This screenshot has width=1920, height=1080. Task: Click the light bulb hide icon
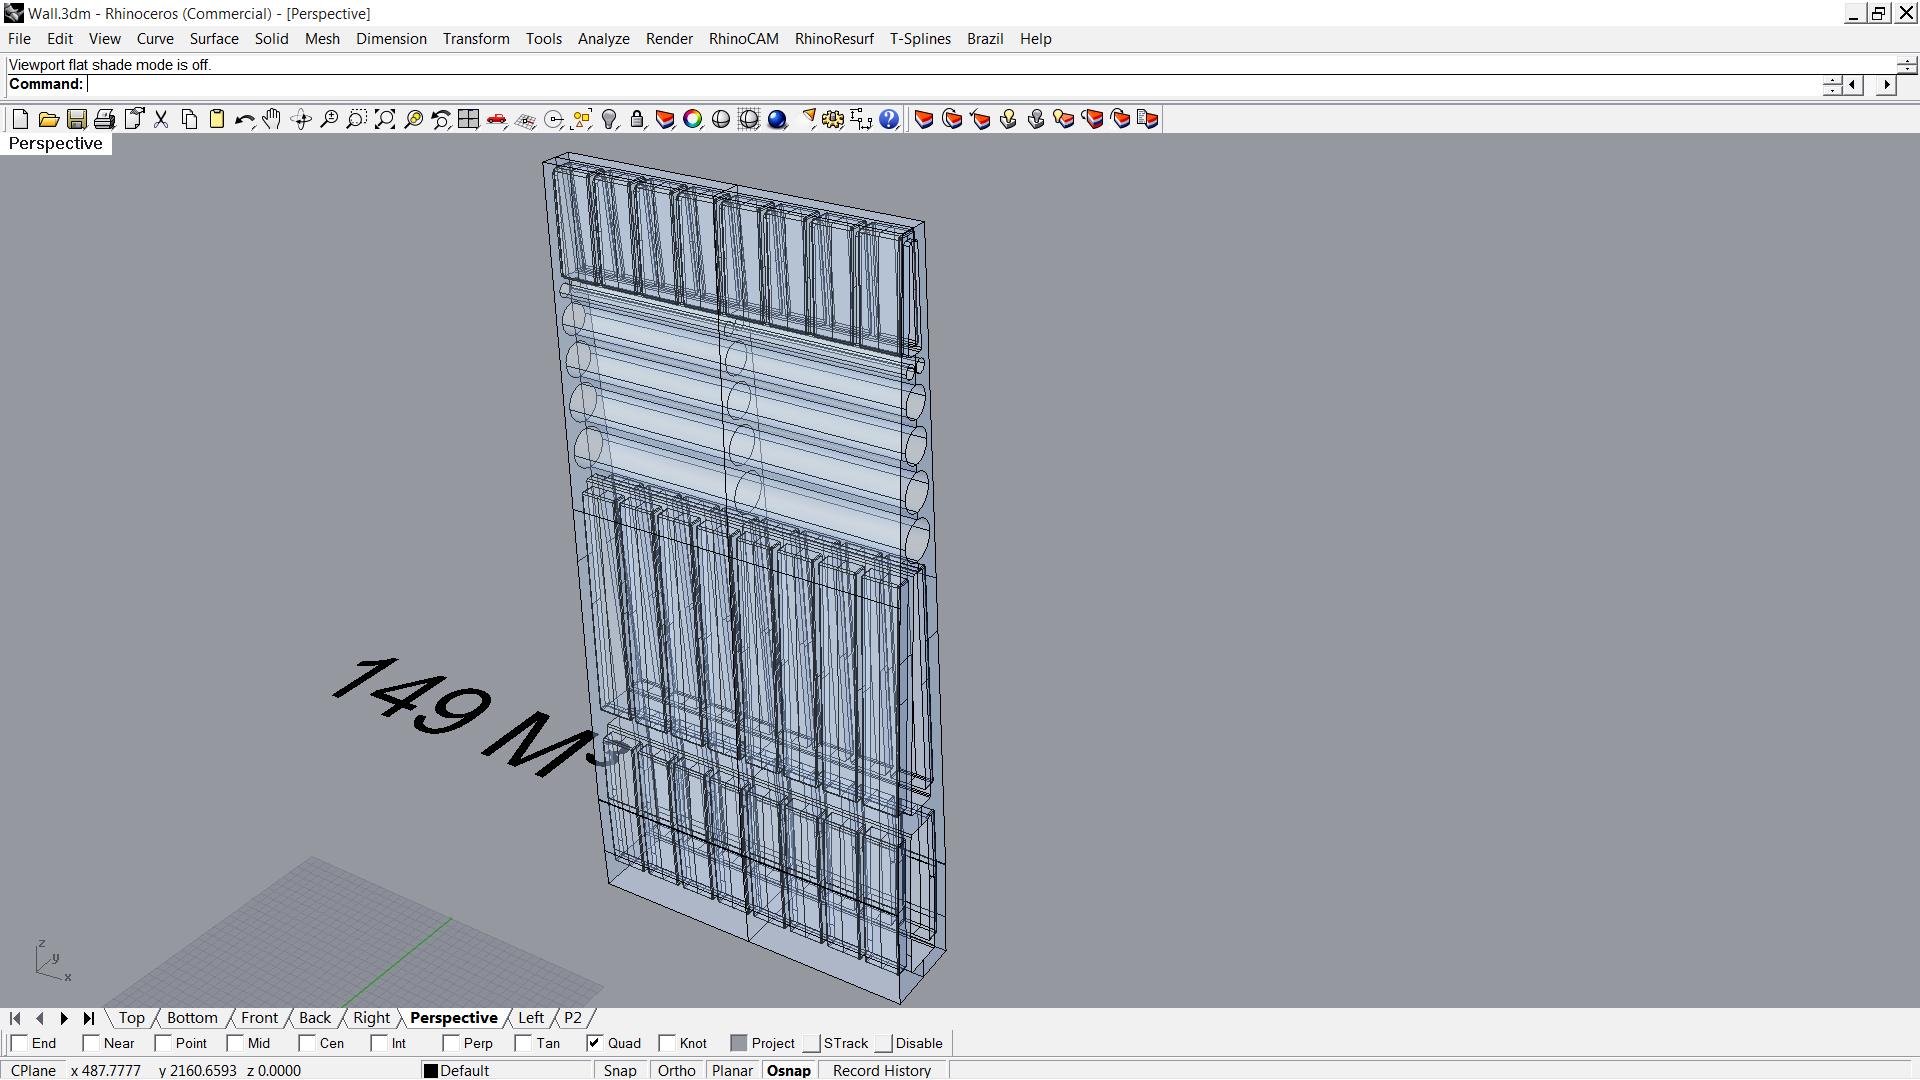coord(609,120)
